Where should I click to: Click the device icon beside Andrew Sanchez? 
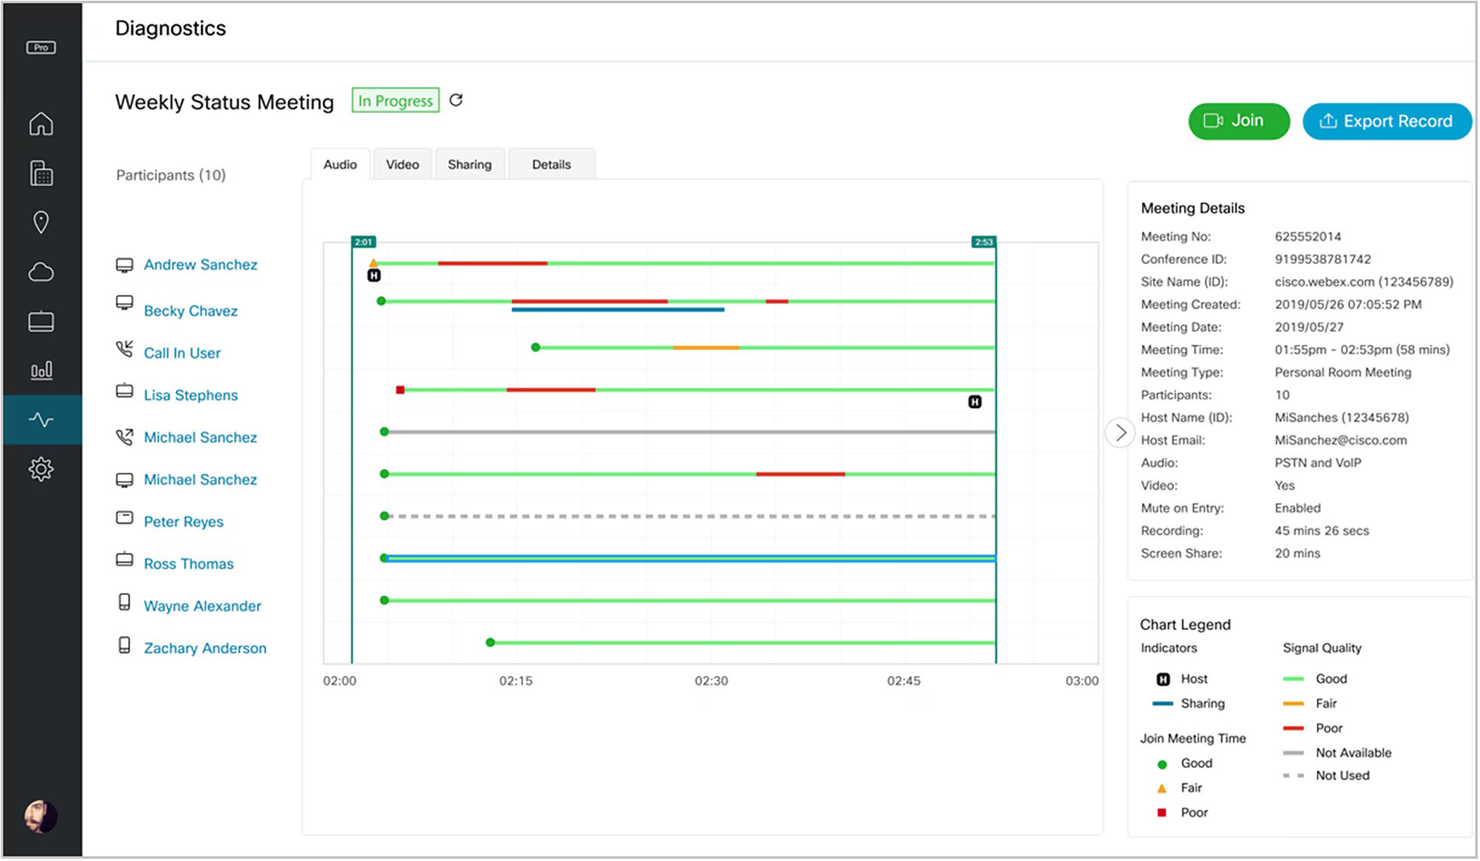pyautogui.click(x=124, y=265)
